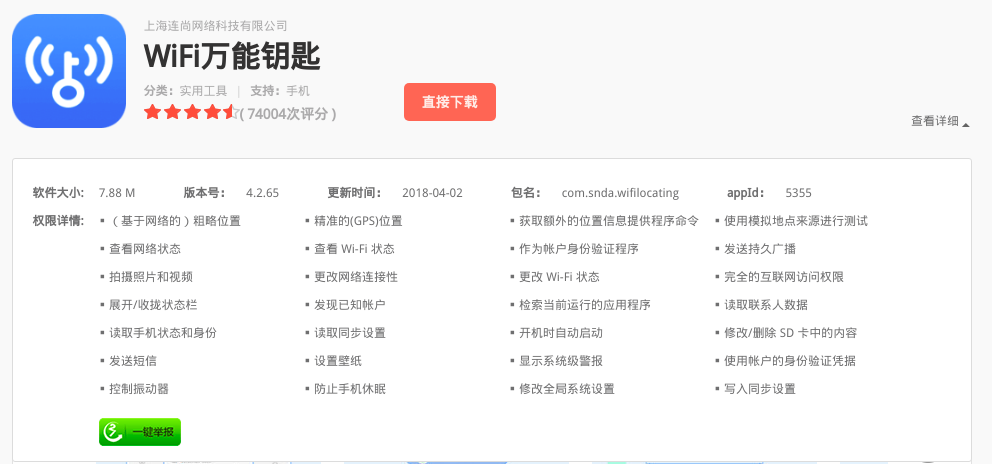Click the 实用工具 category label
The width and height of the screenshot is (992, 464).
[203, 91]
